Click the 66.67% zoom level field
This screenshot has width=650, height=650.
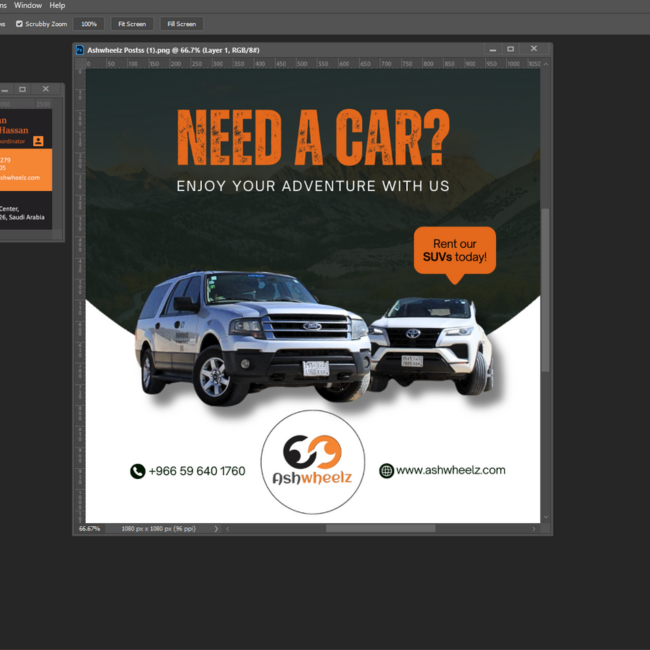click(x=90, y=529)
